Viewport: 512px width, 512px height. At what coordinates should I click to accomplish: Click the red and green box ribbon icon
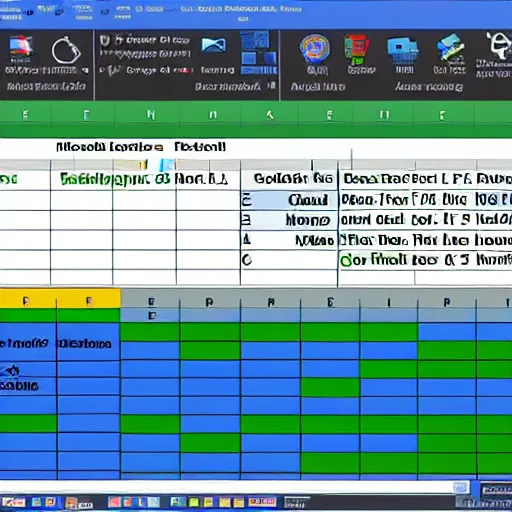[x=357, y=49]
